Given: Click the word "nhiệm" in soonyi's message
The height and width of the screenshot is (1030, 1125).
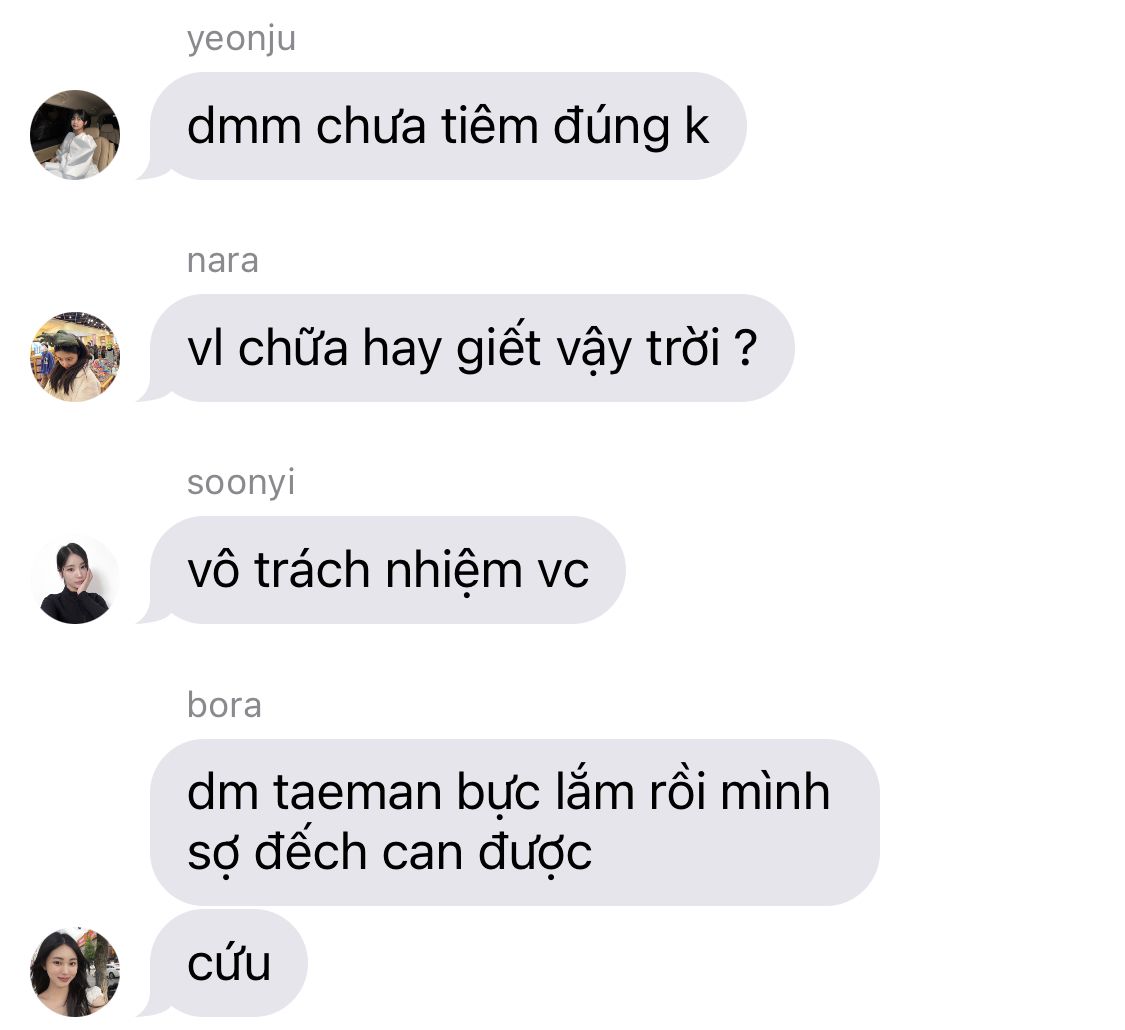Looking at the screenshot, I should pyautogui.click(x=453, y=572).
